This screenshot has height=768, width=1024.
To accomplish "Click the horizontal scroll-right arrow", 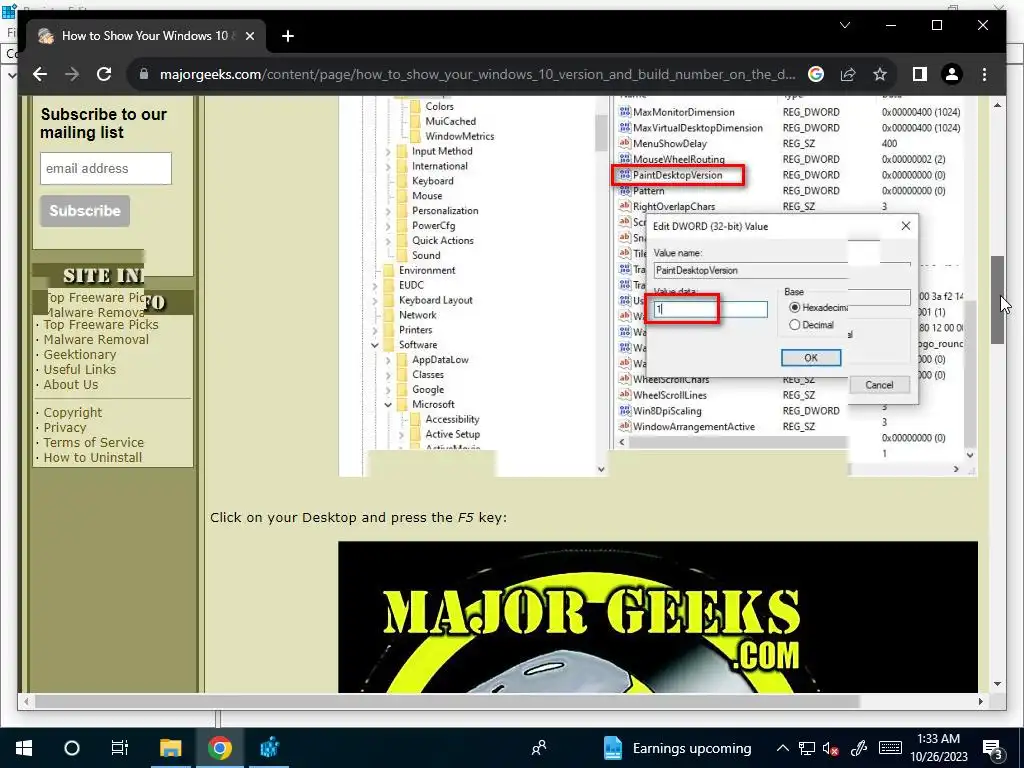I will 980,701.
